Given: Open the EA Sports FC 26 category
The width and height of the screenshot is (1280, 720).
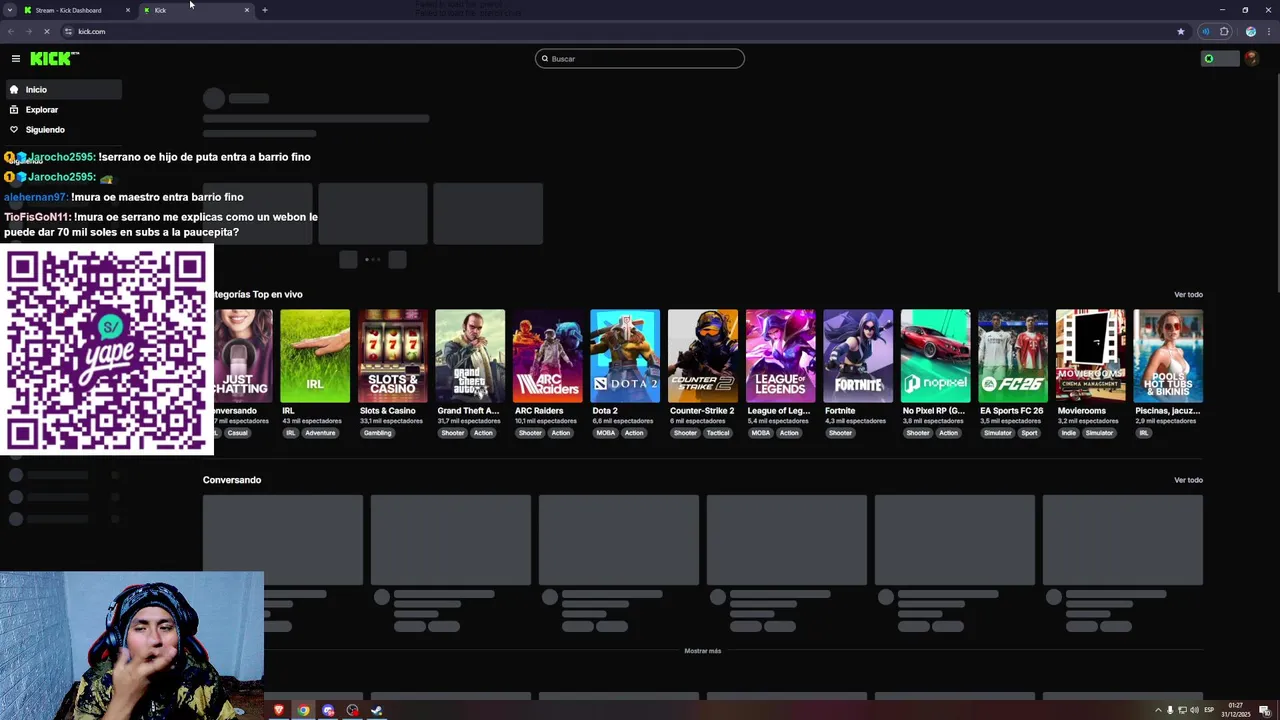Looking at the screenshot, I should point(1013,356).
